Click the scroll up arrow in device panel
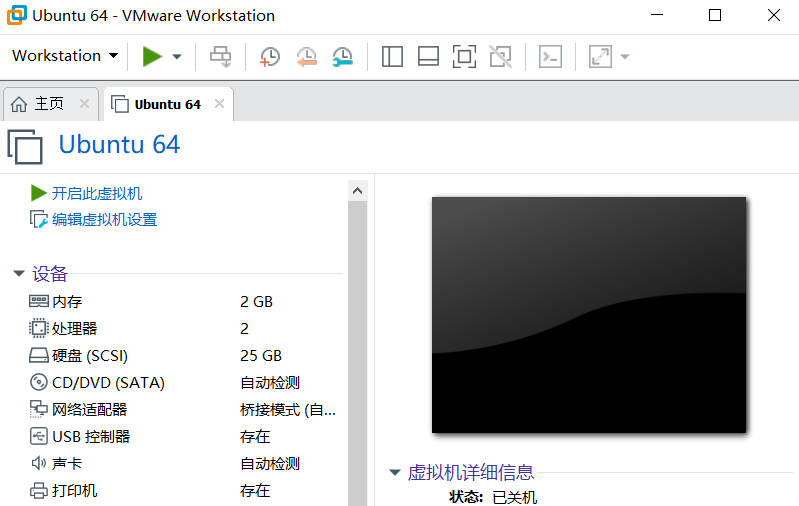 [358, 191]
